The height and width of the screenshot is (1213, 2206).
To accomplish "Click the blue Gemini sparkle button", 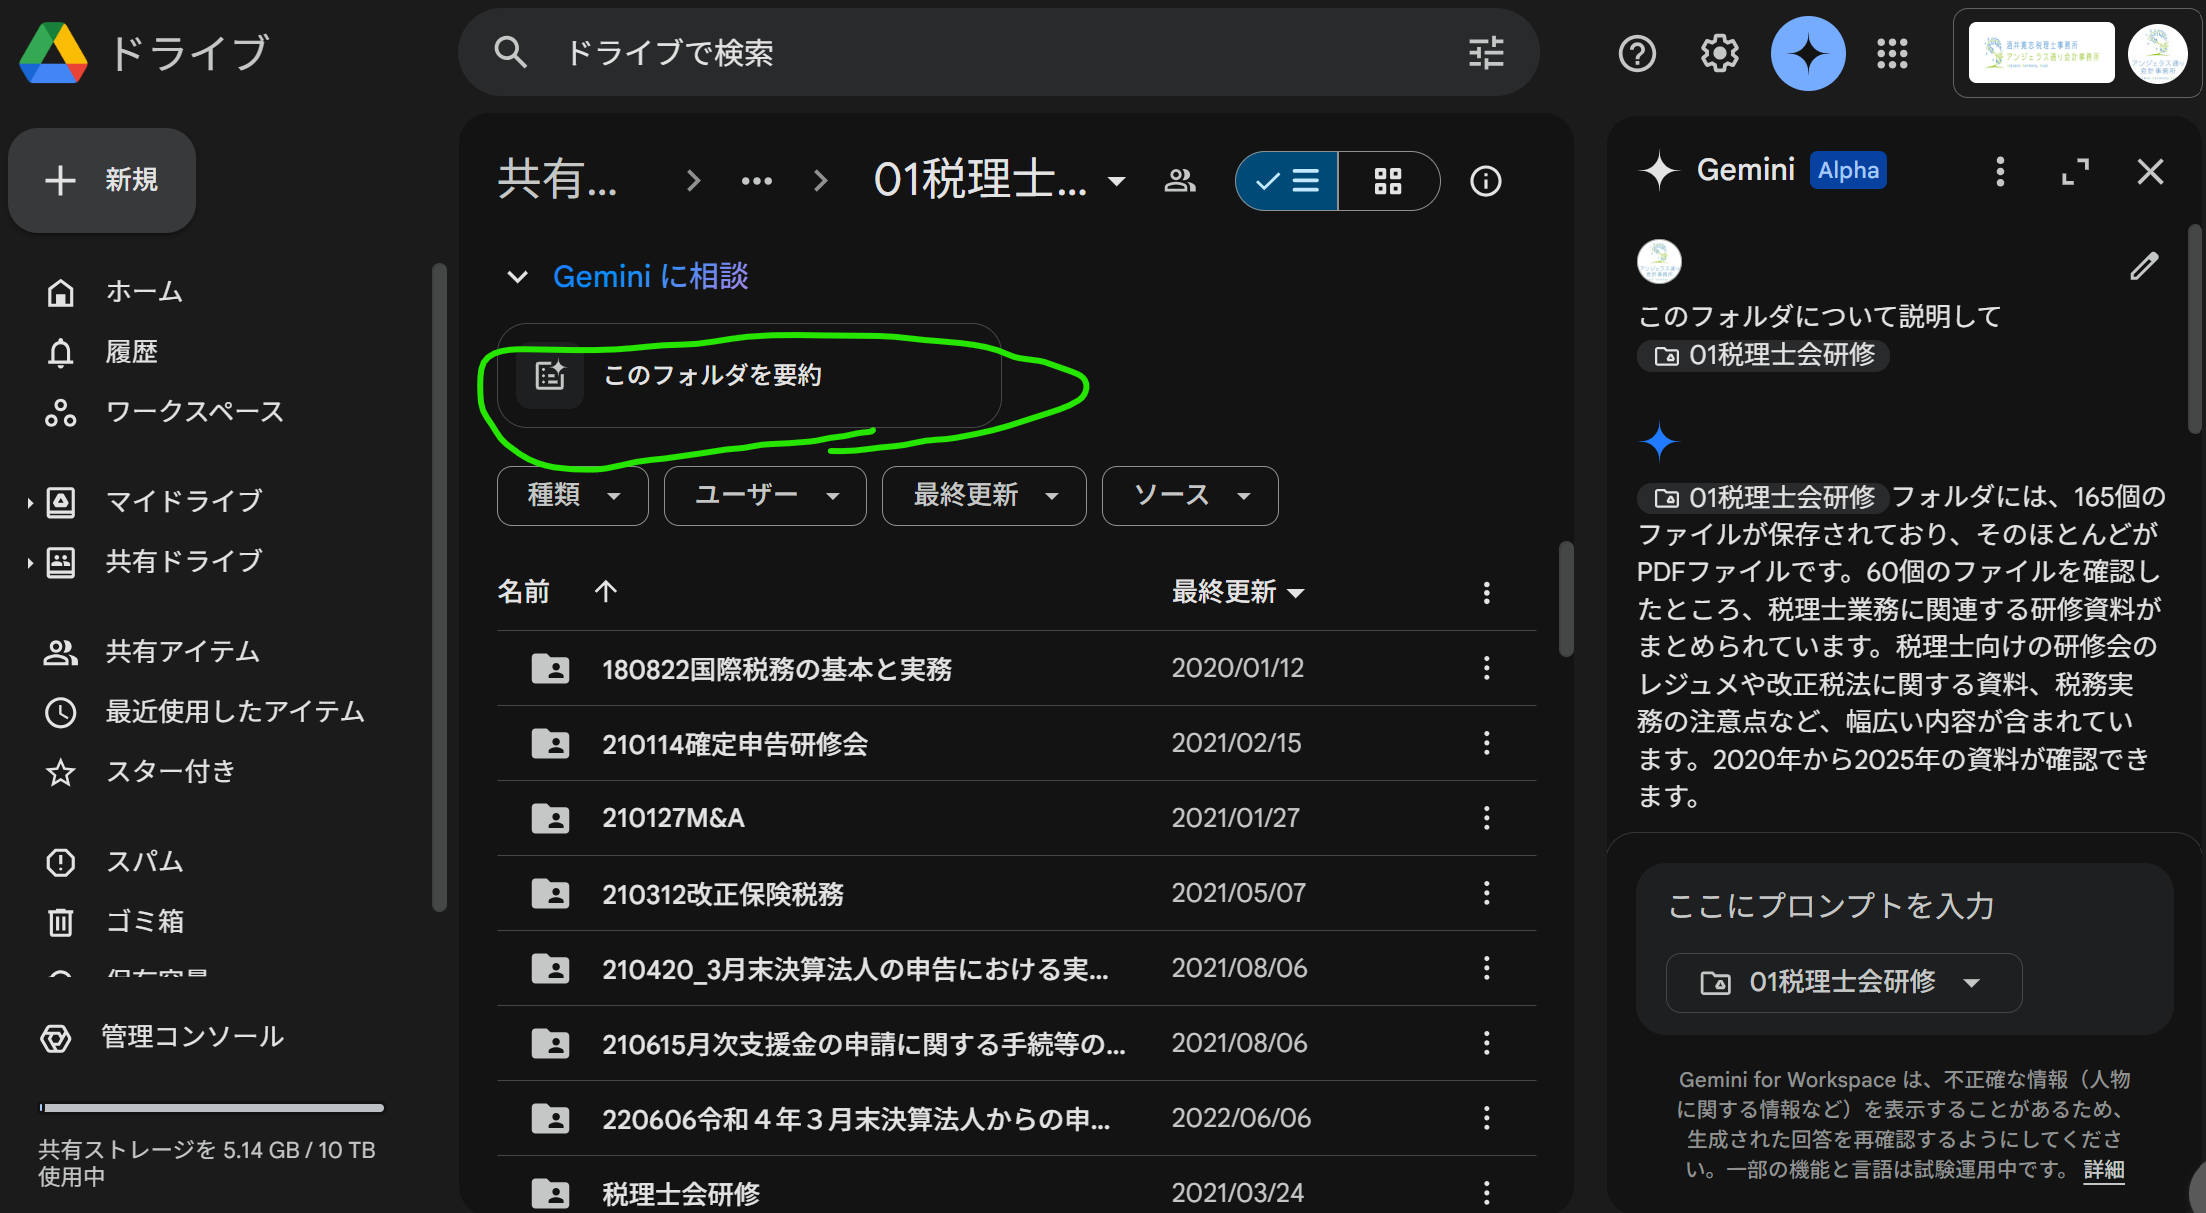I will click(x=1808, y=53).
